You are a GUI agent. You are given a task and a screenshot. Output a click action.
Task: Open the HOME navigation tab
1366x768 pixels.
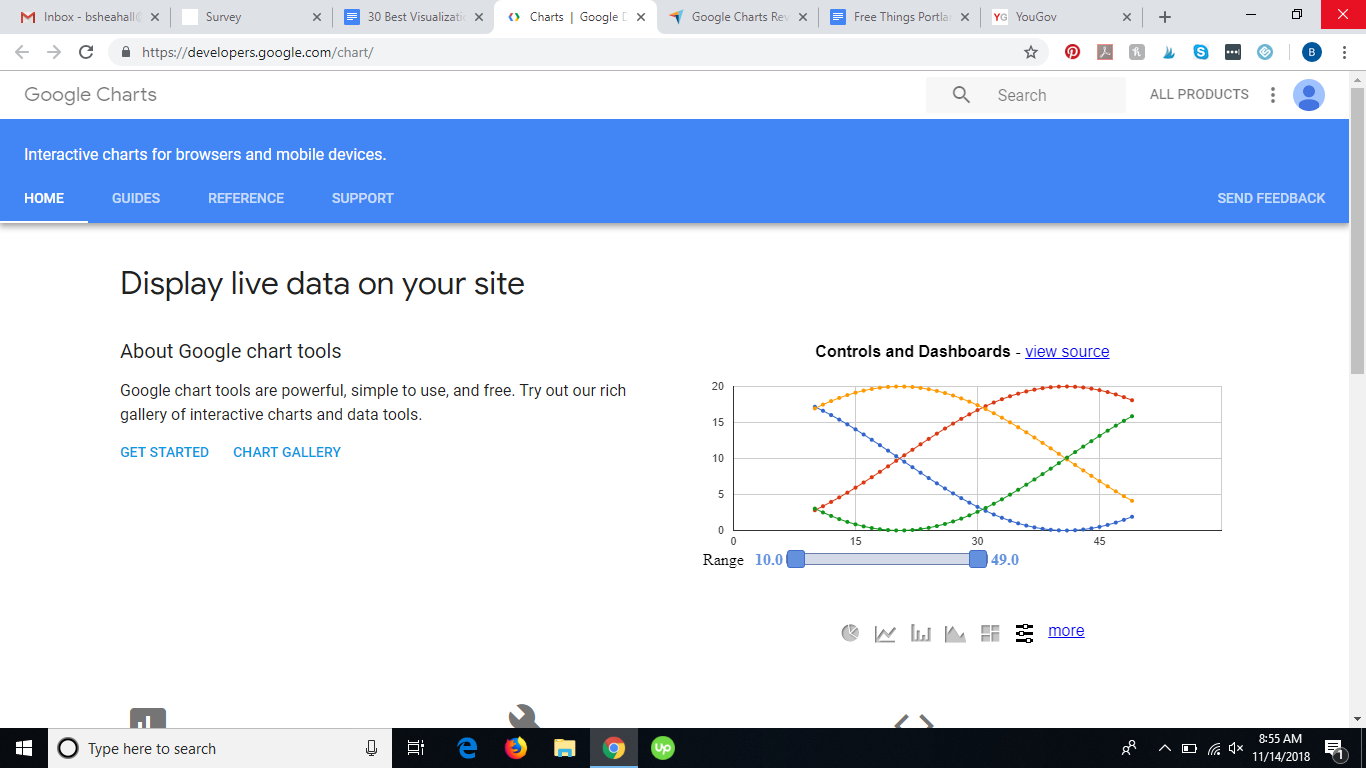click(x=44, y=198)
